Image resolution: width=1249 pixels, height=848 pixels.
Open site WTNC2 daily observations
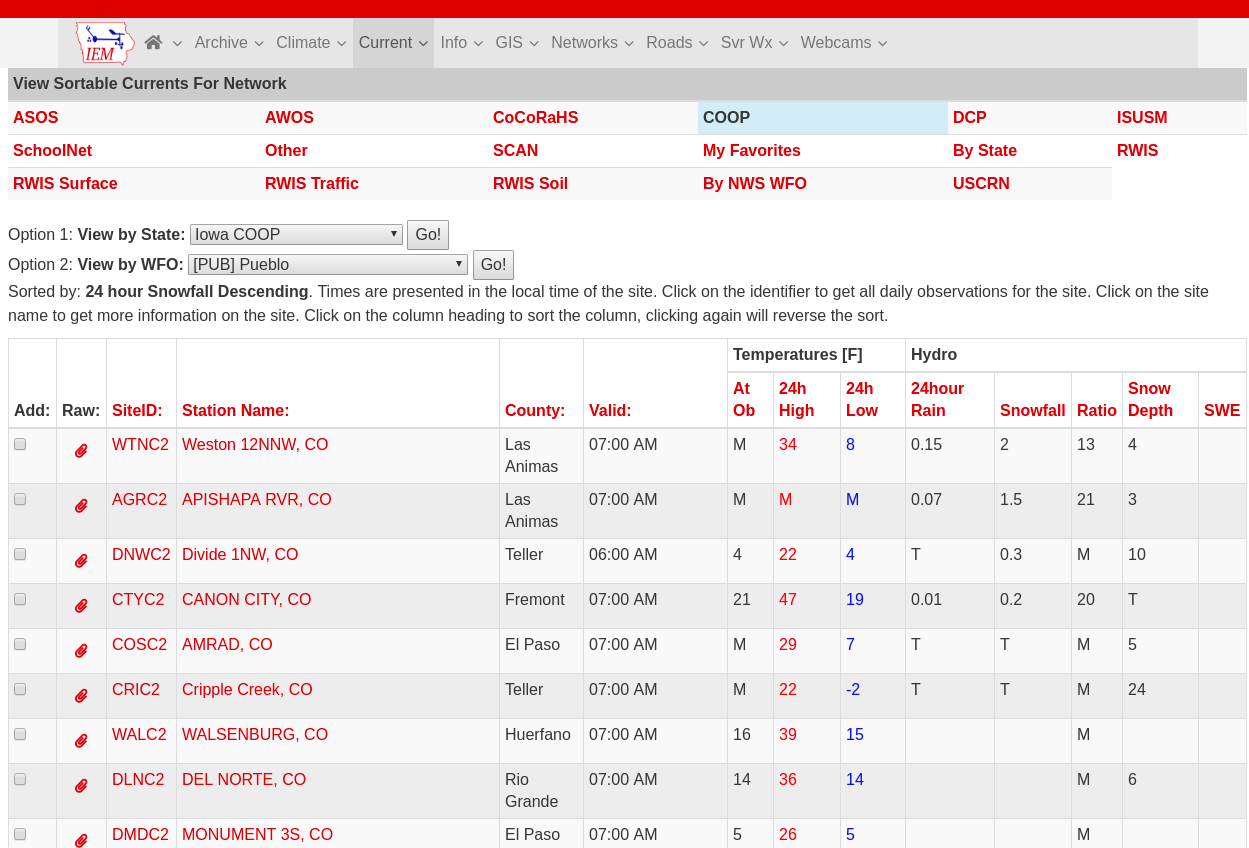point(140,444)
